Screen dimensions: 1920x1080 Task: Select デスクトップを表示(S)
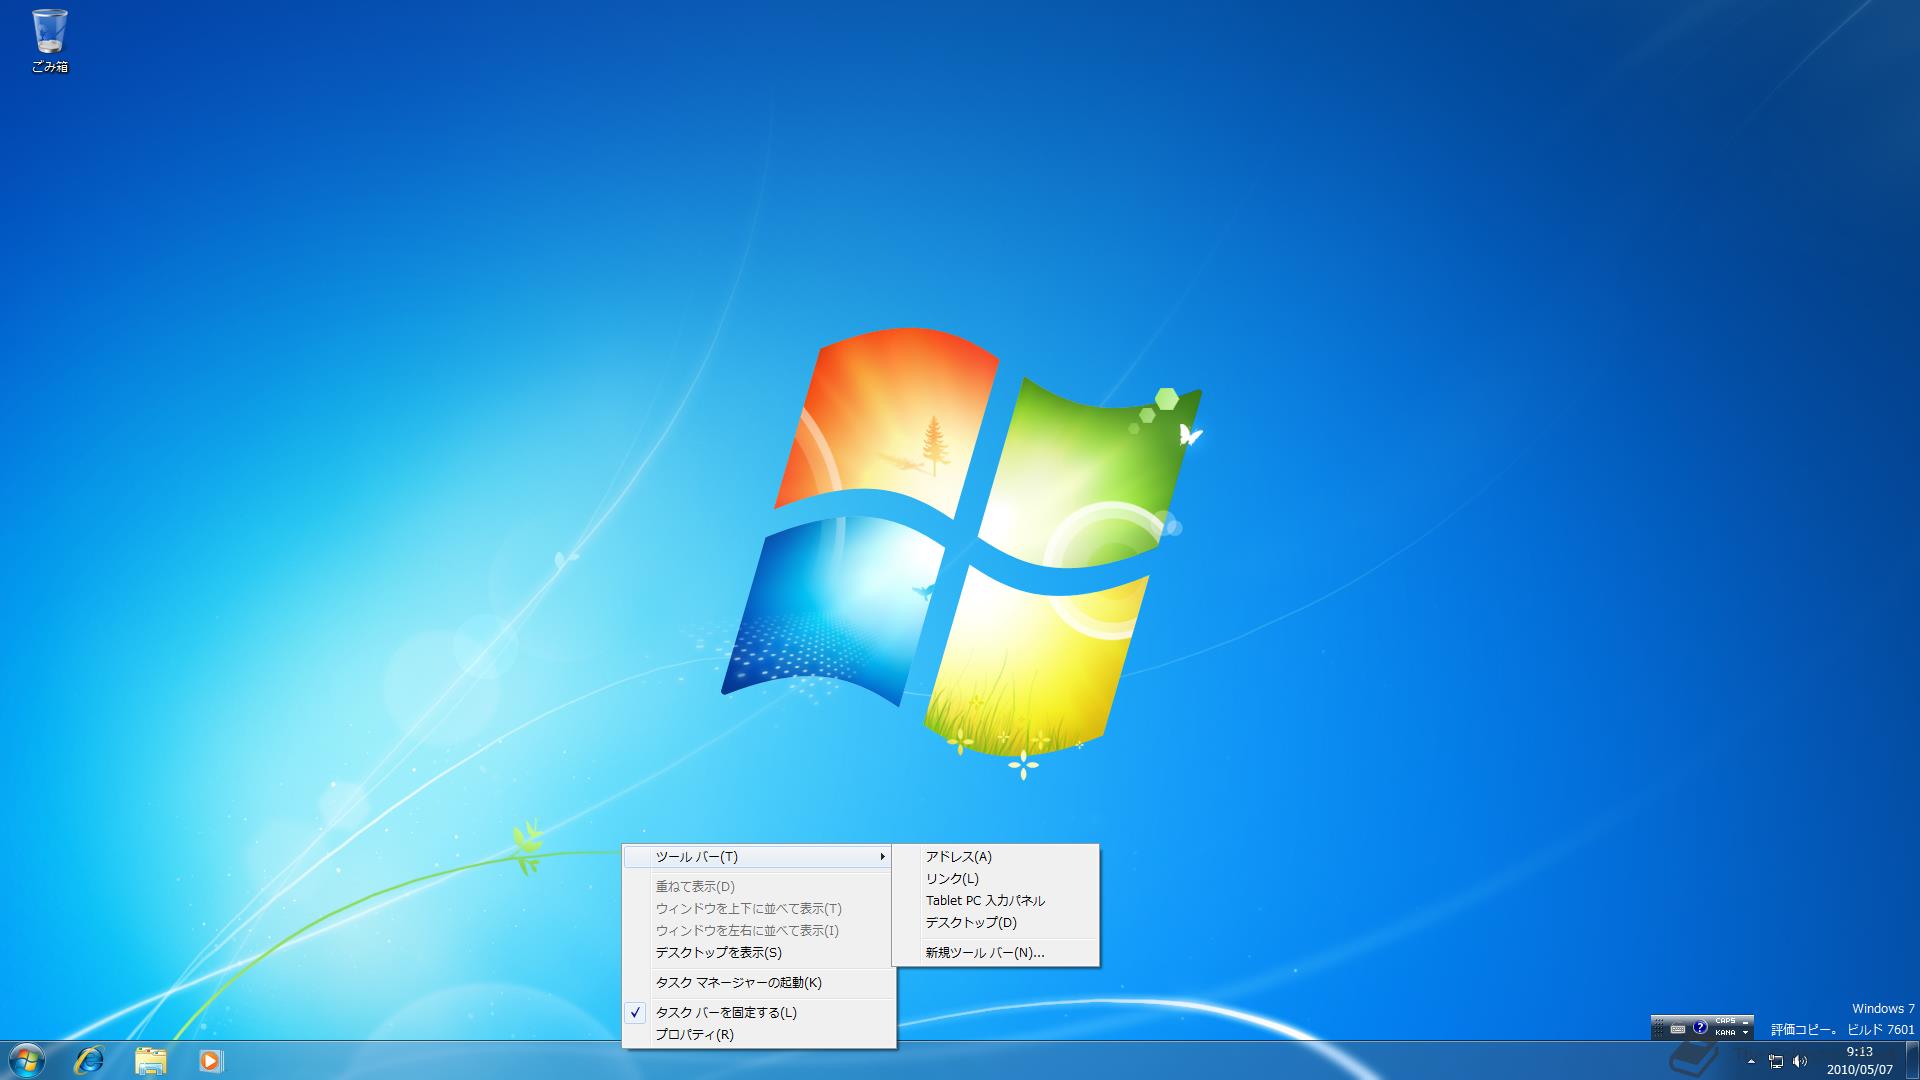coord(759,953)
